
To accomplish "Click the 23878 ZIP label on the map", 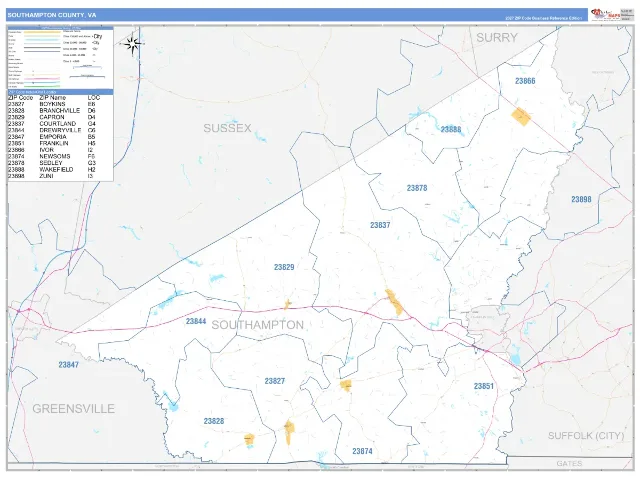I will [x=417, y=188].
